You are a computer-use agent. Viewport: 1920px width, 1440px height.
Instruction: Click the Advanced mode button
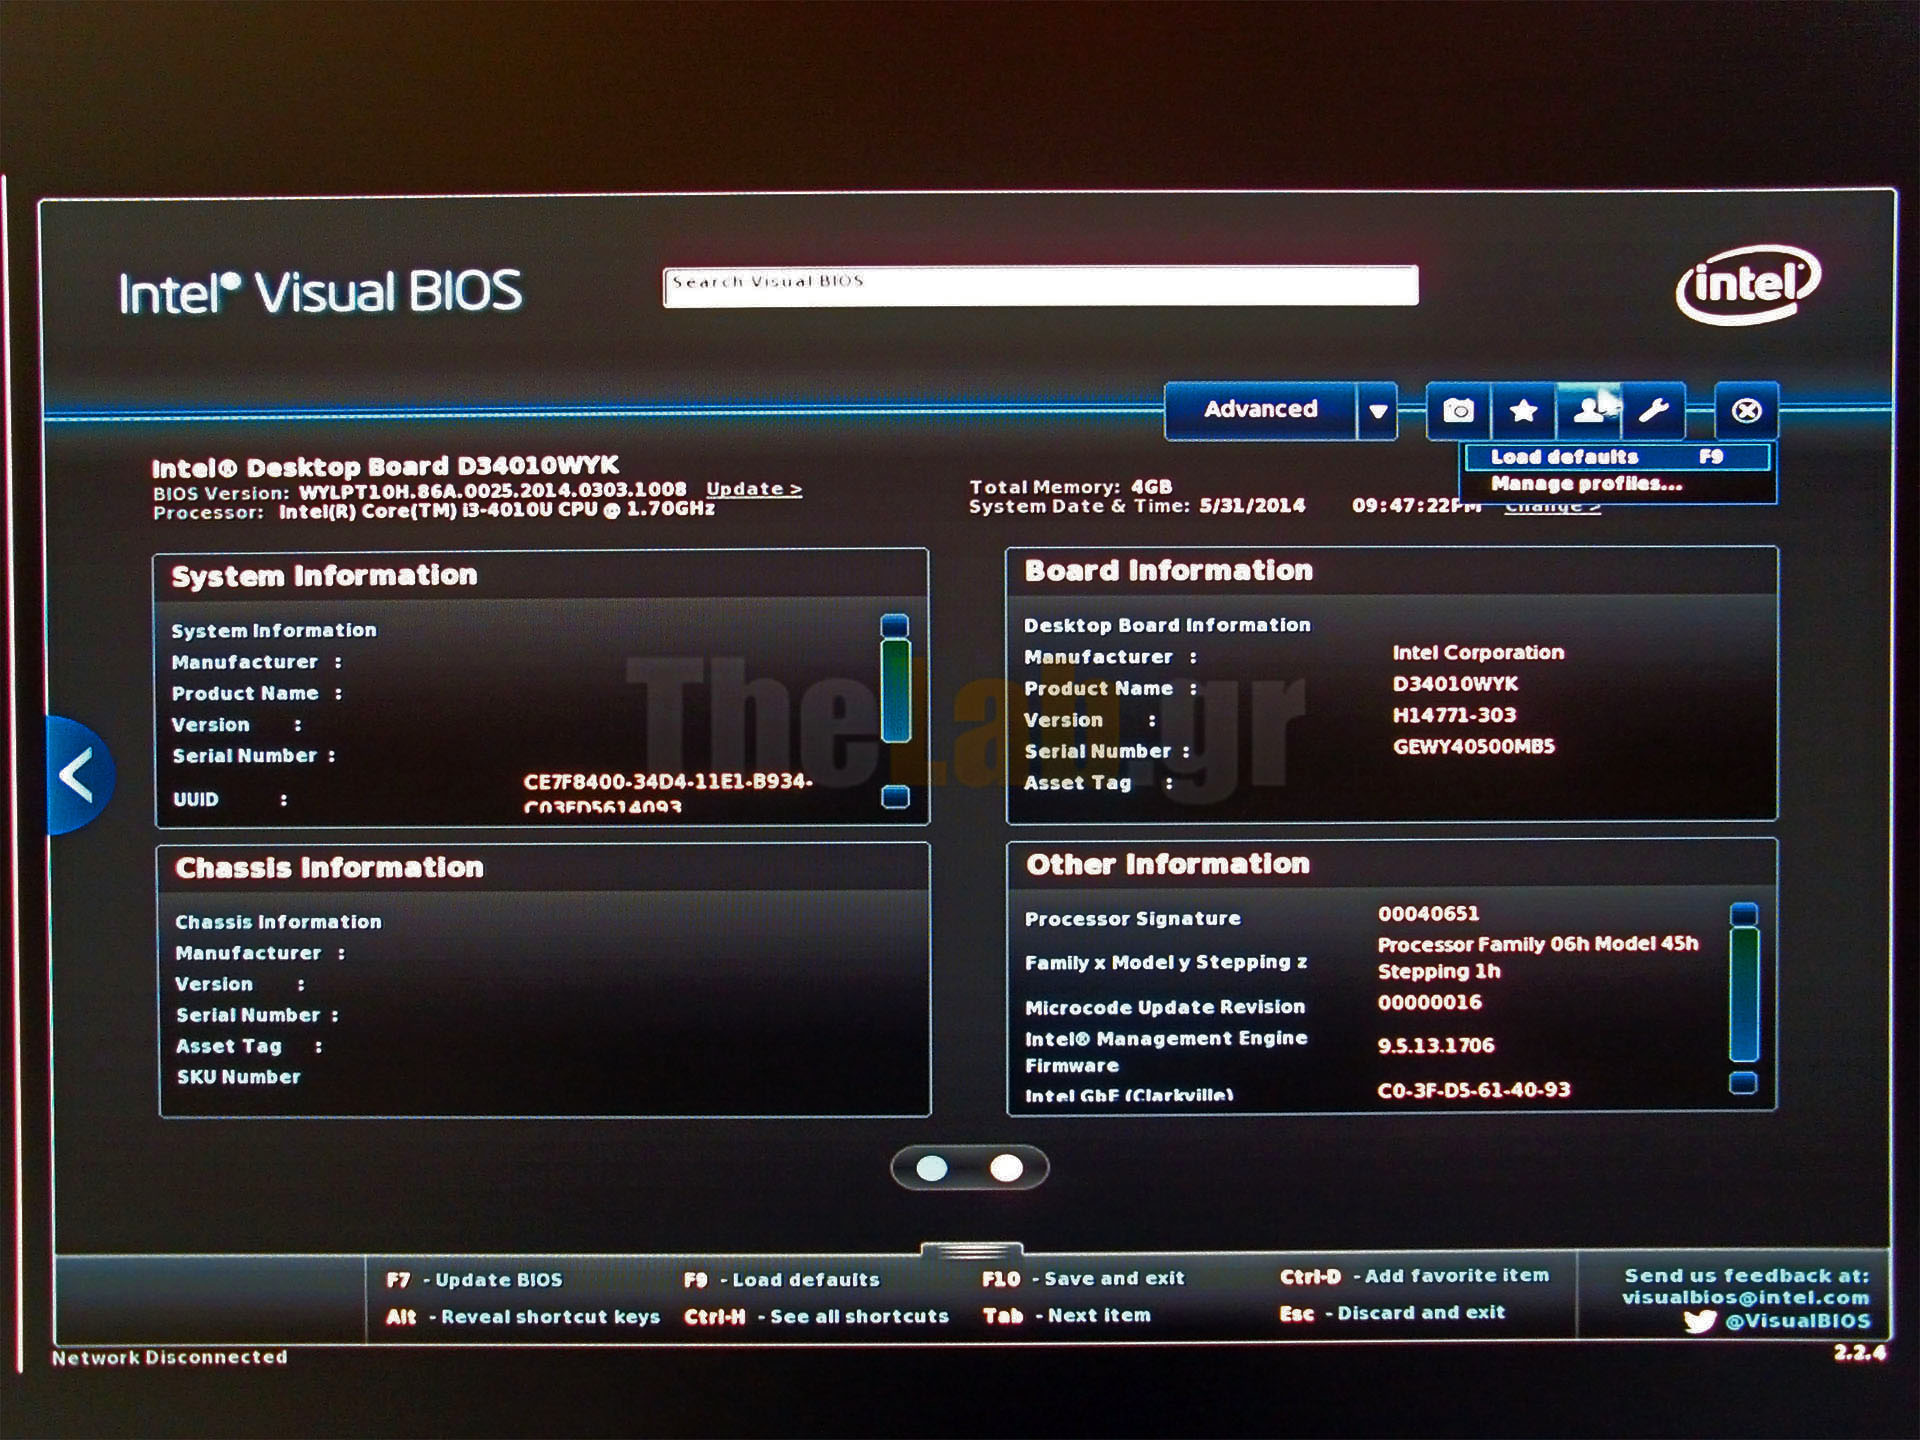(x=1260, y=410)
